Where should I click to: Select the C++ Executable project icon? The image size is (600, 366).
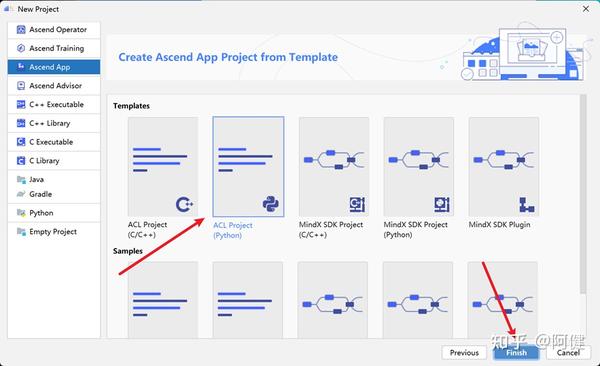(21, 105)
